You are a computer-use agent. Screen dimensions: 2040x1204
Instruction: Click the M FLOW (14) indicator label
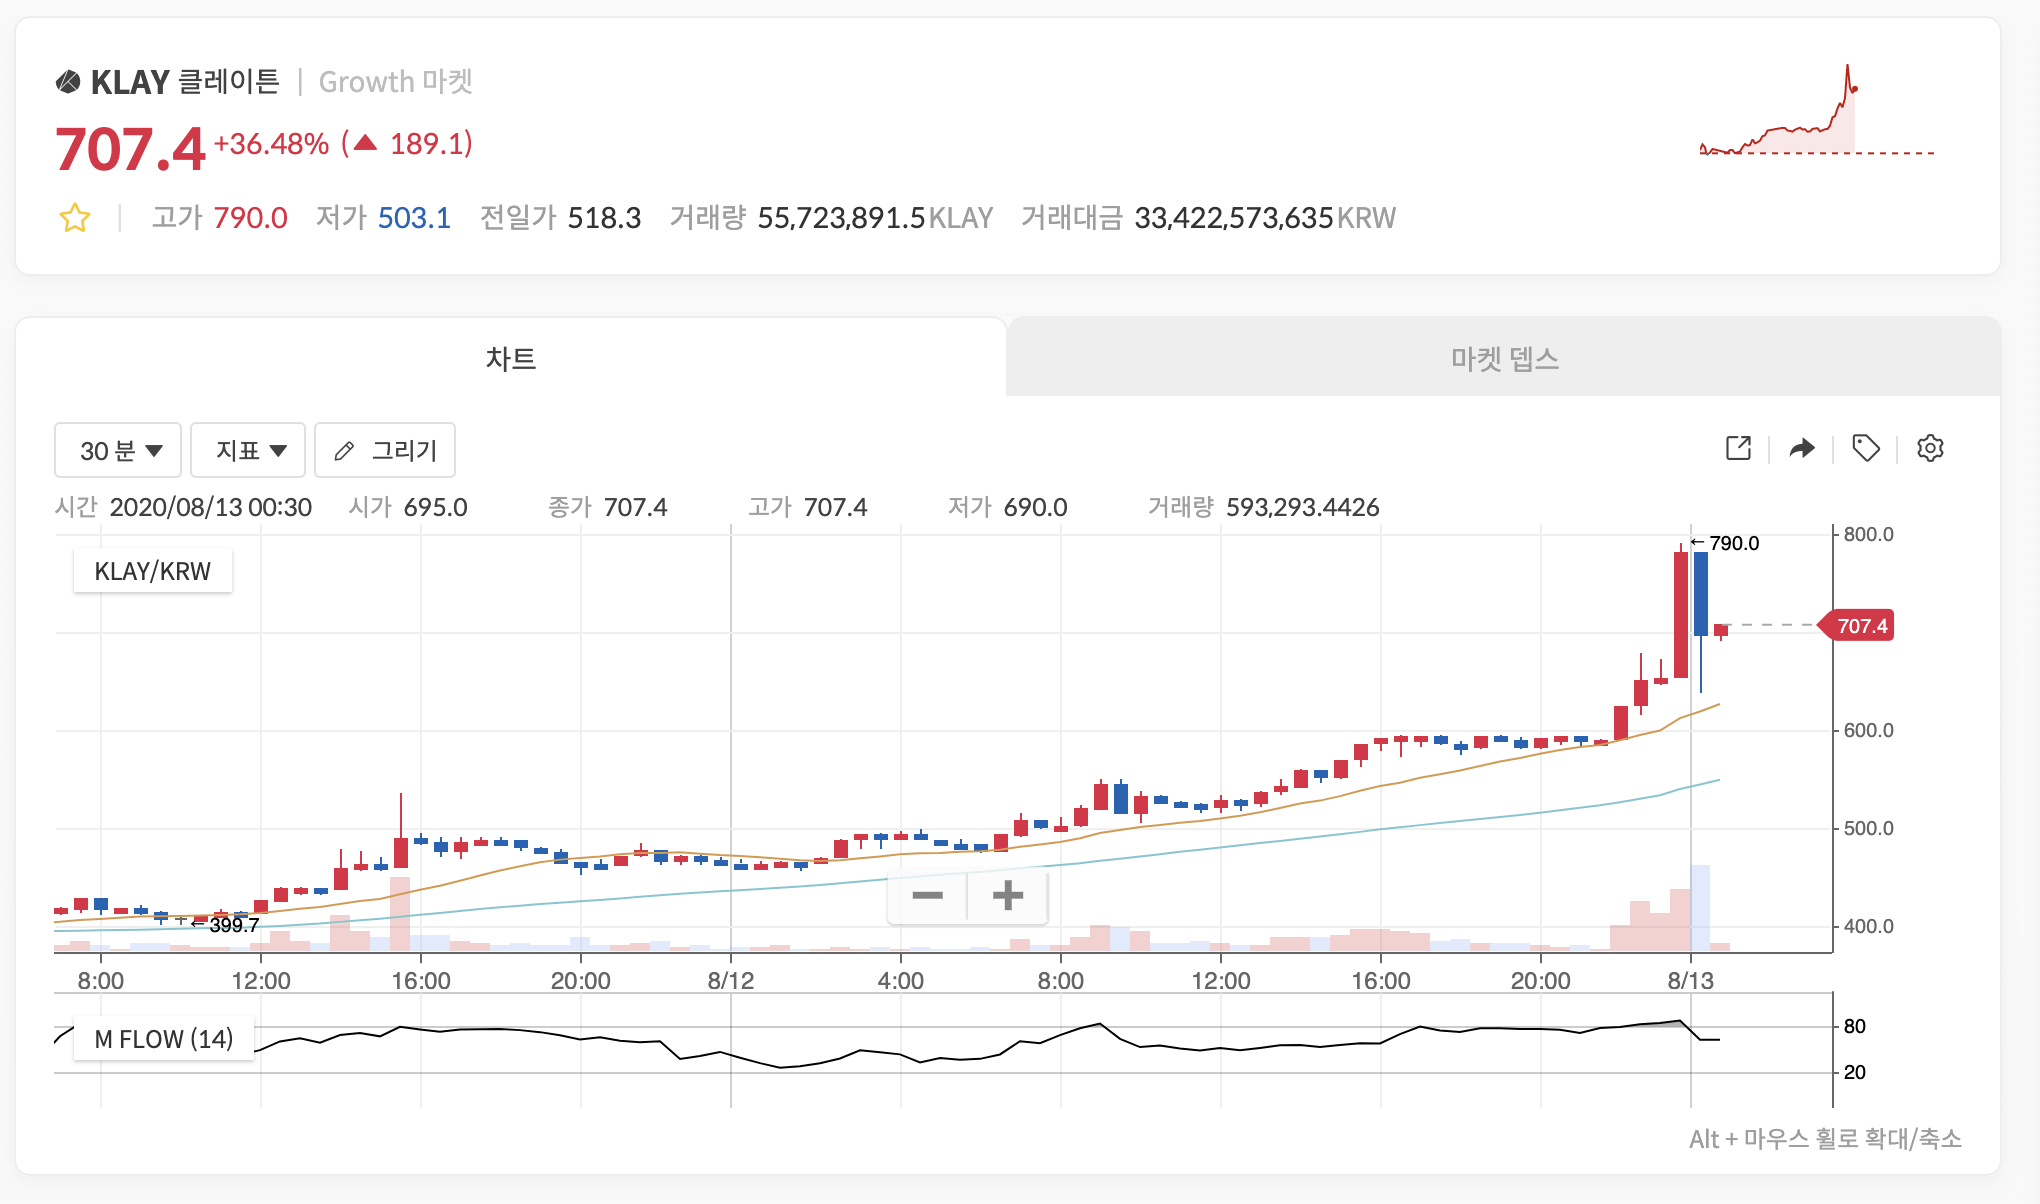tap(164, 1039)
